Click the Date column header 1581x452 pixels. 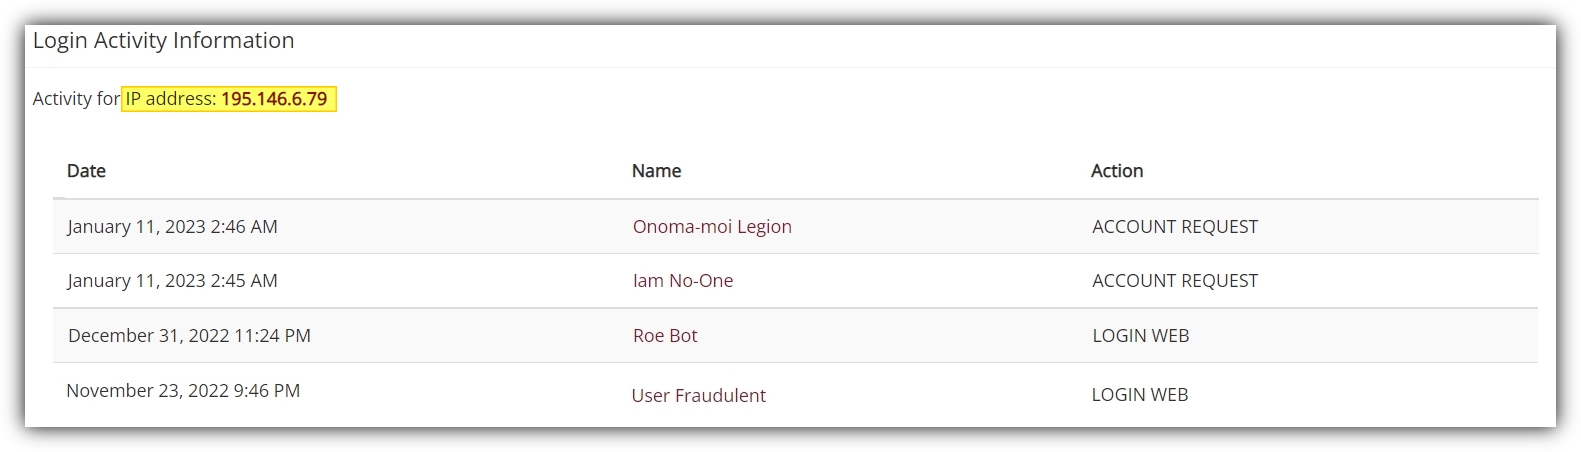(x=86, y=171)
